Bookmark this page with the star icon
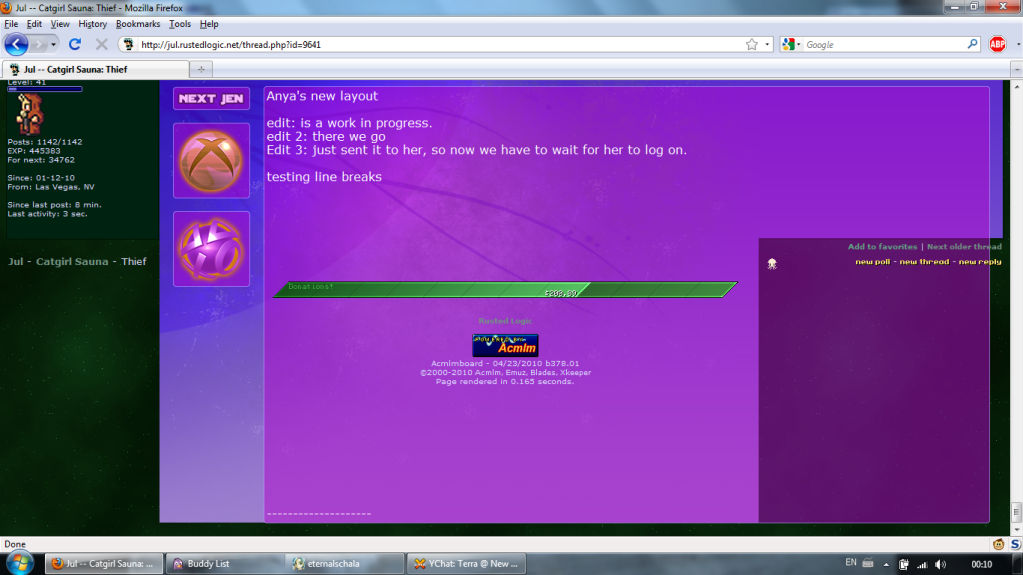This screenshot has height=575, width=1023. [x=751, y=45]
